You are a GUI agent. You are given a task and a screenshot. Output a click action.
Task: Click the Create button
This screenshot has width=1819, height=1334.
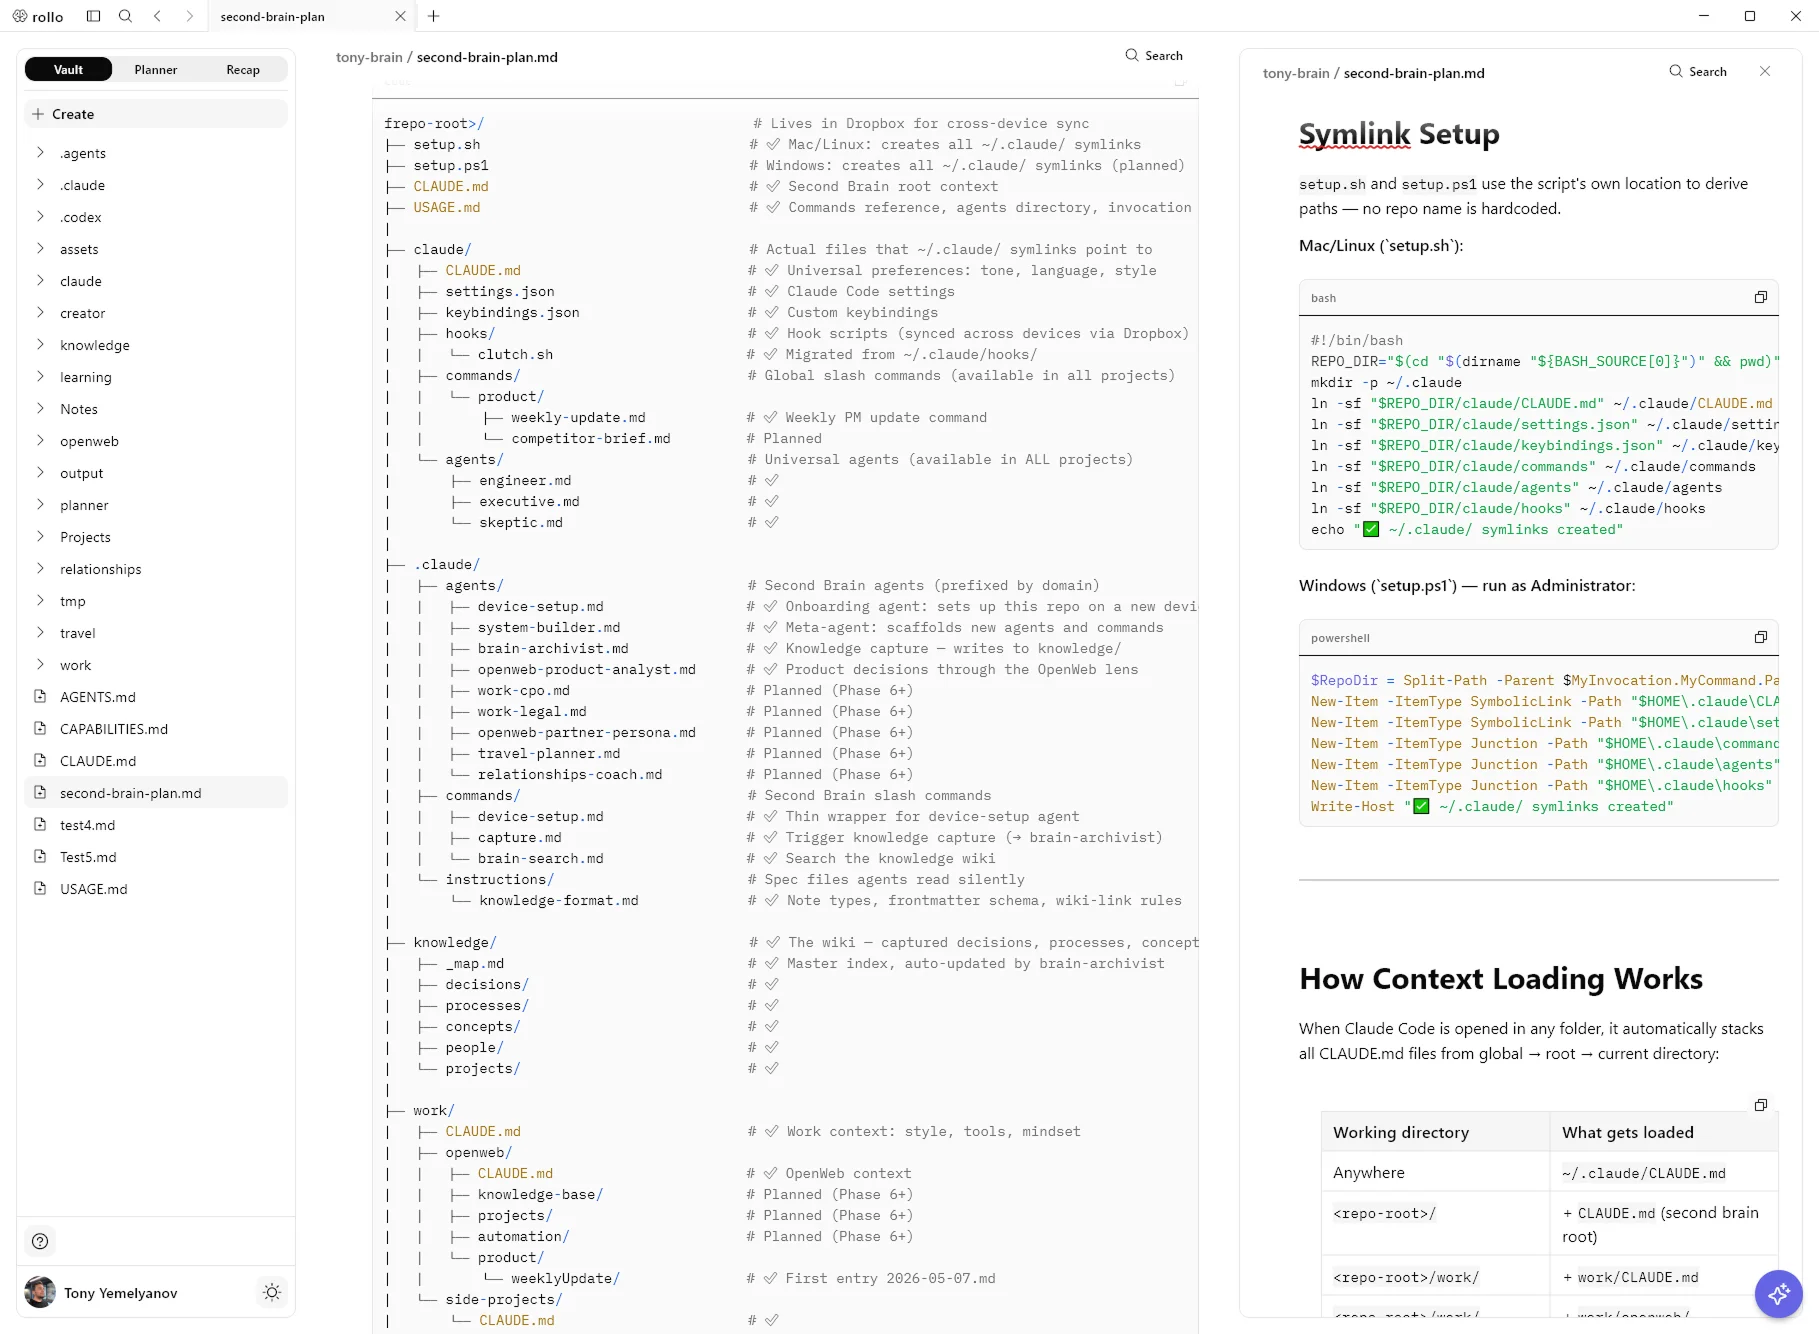[156, 114]
